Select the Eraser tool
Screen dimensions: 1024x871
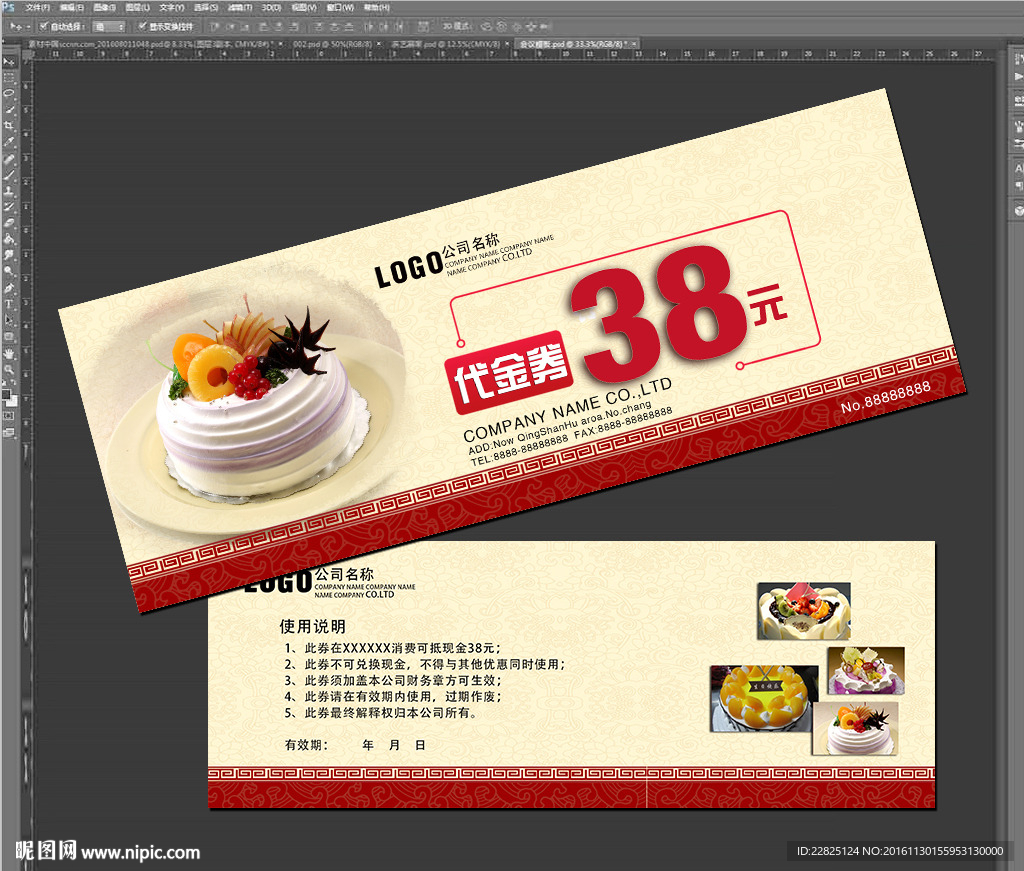pos(9,221)
